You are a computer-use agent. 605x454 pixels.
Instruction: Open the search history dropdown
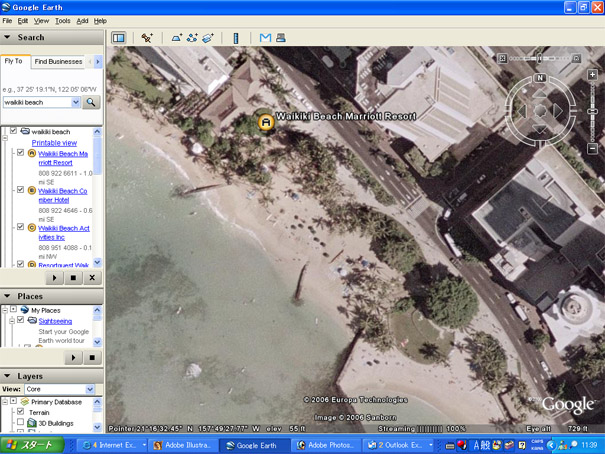[x=76, y=102]
